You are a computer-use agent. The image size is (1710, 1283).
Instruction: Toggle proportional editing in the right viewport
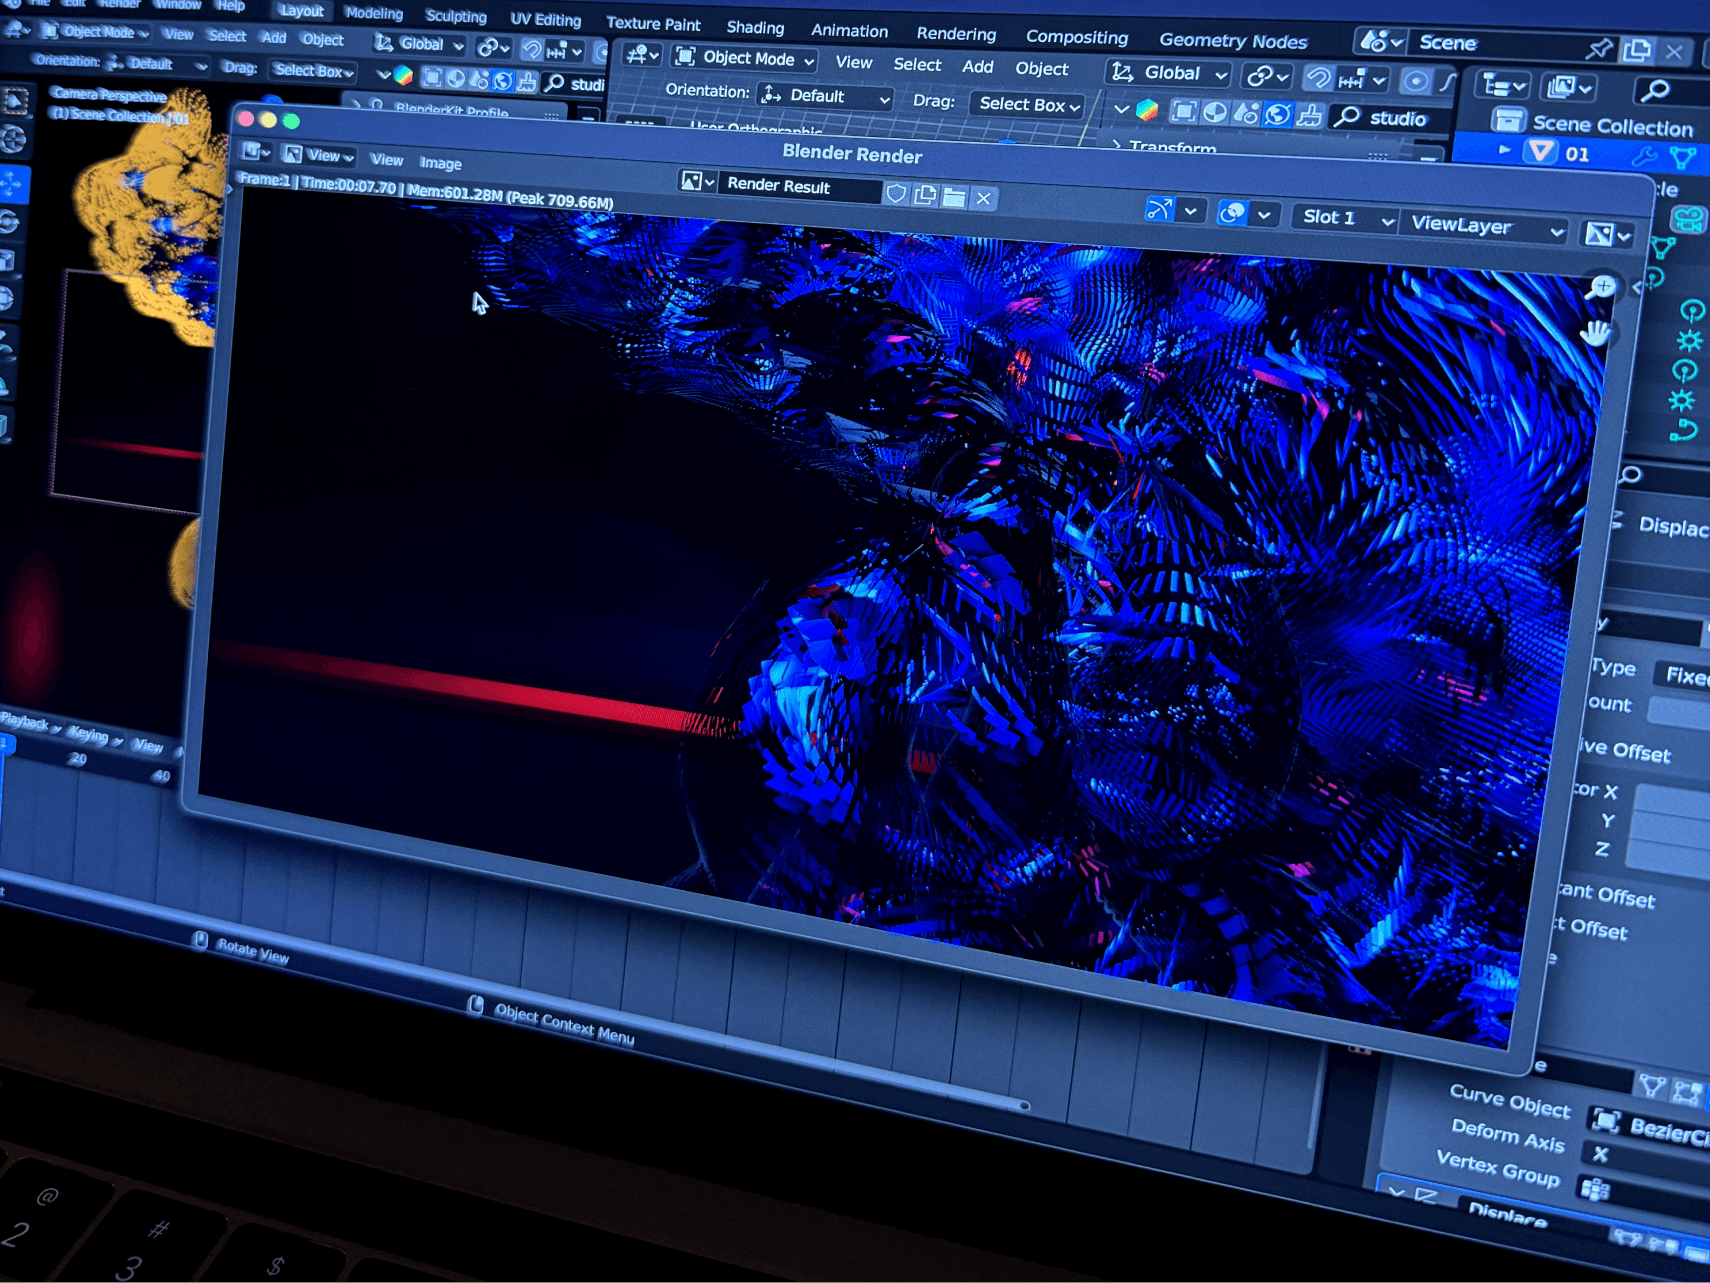1414,81
